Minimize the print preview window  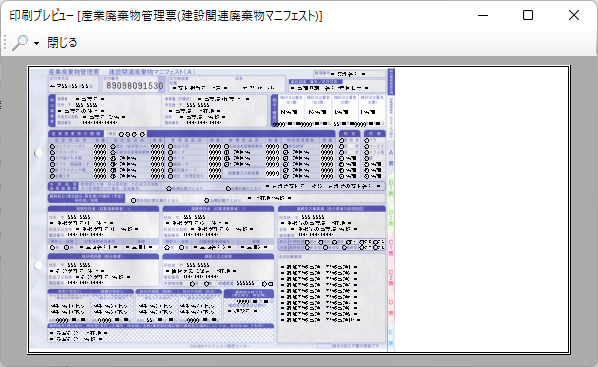point(483,15)
